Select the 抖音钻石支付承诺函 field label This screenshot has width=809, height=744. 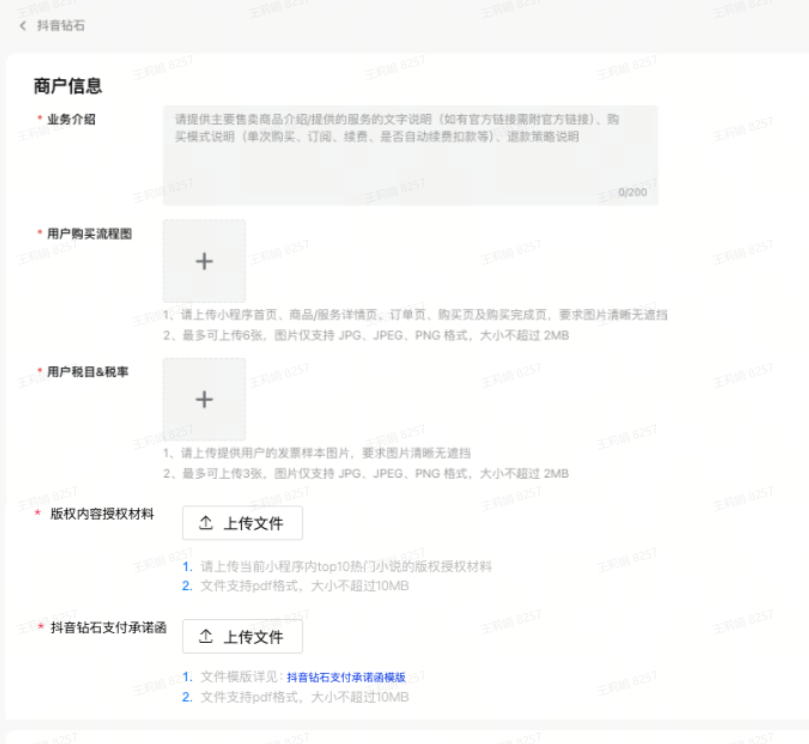pos(108,628)
